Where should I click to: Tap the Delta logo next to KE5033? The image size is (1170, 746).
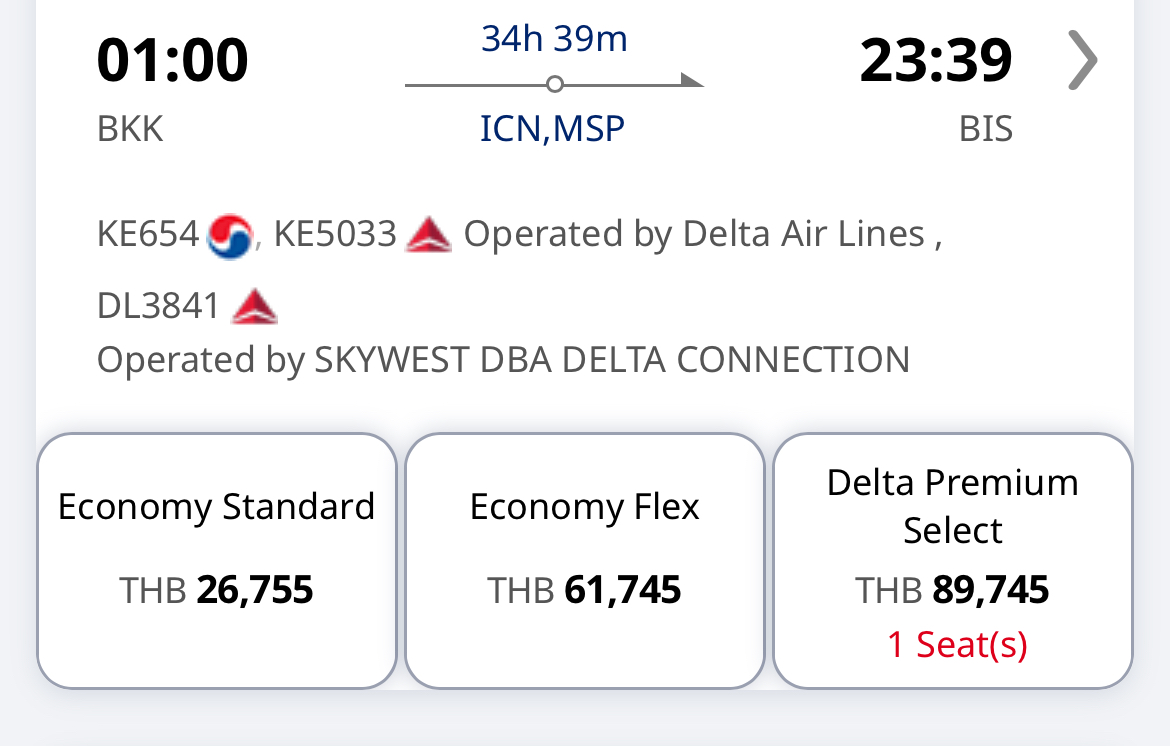point(428,234)
